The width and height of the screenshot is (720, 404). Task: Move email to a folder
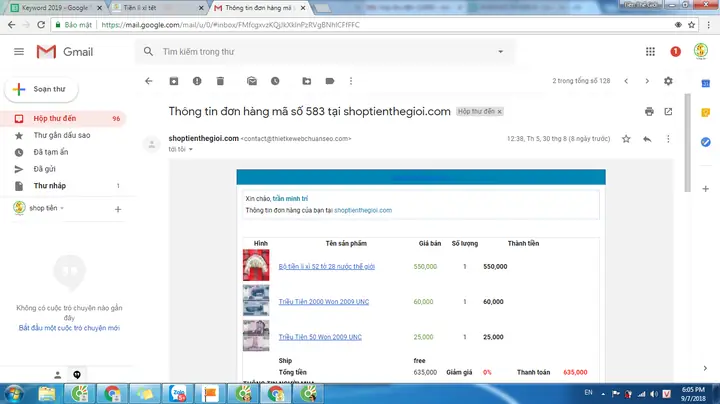(x=307, y=81)
